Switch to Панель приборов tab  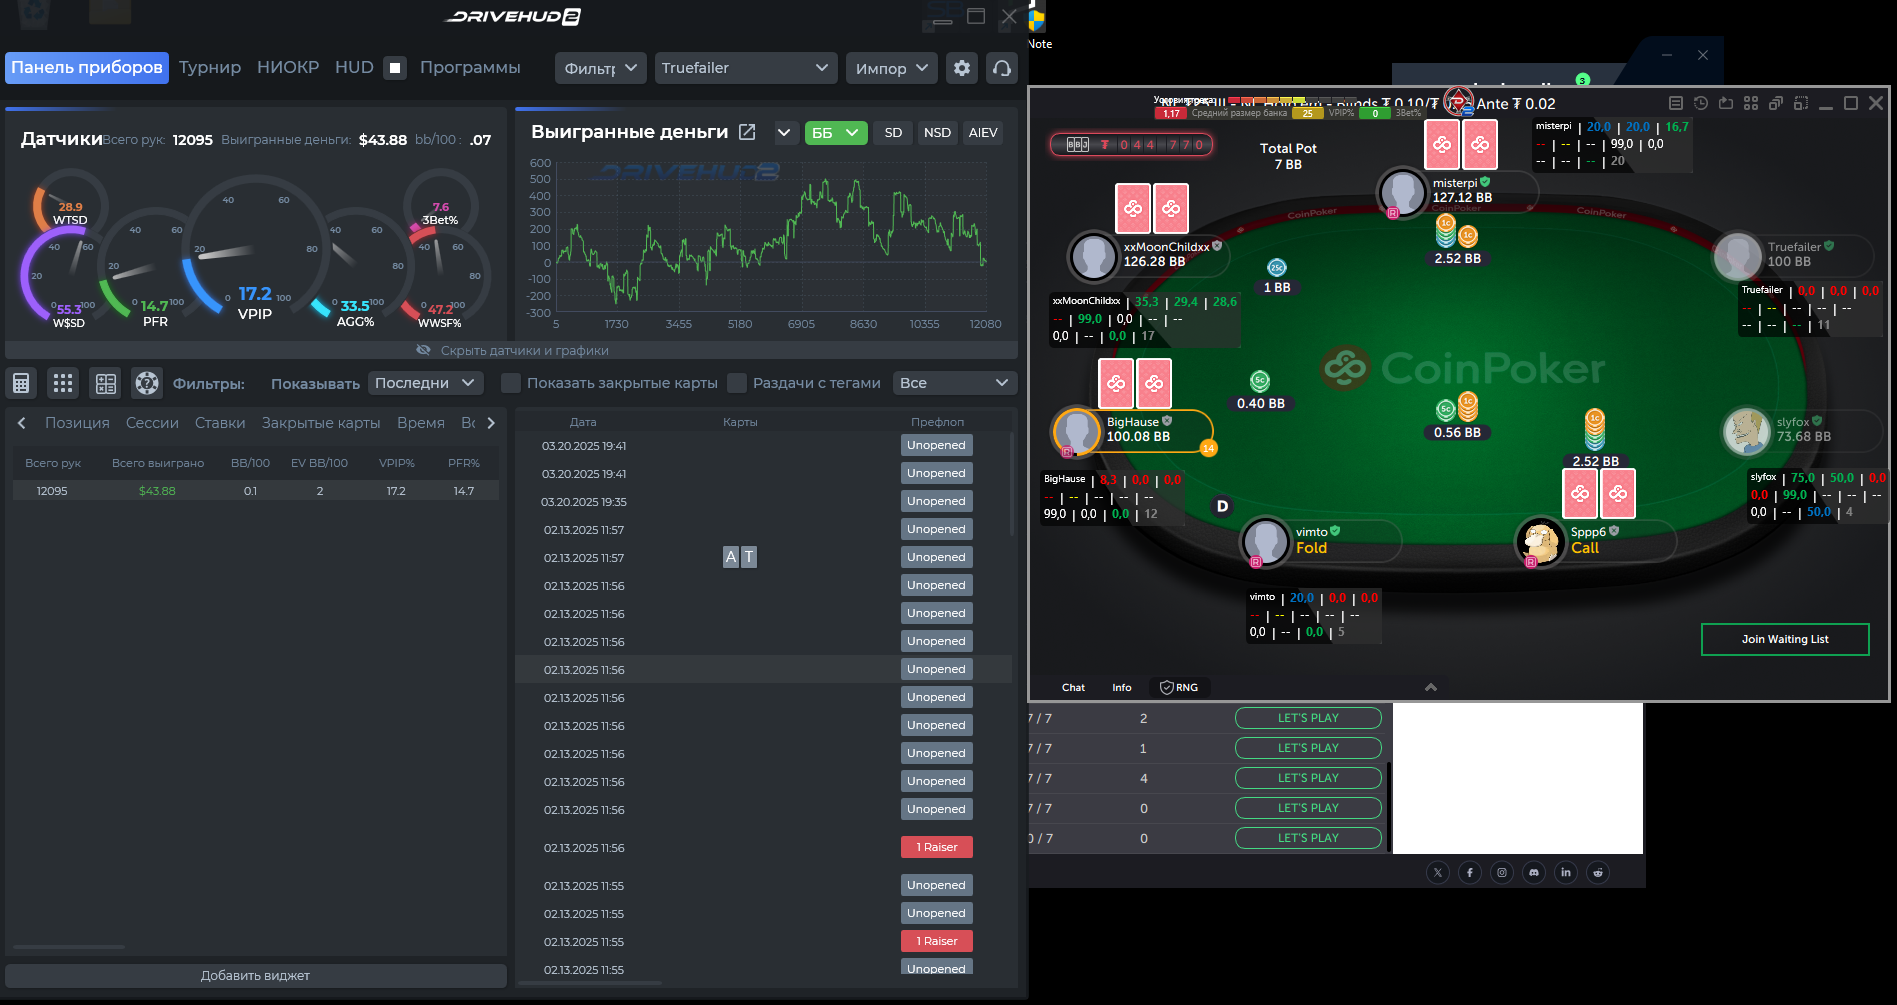pyautogui.click(x=87, y=68)
